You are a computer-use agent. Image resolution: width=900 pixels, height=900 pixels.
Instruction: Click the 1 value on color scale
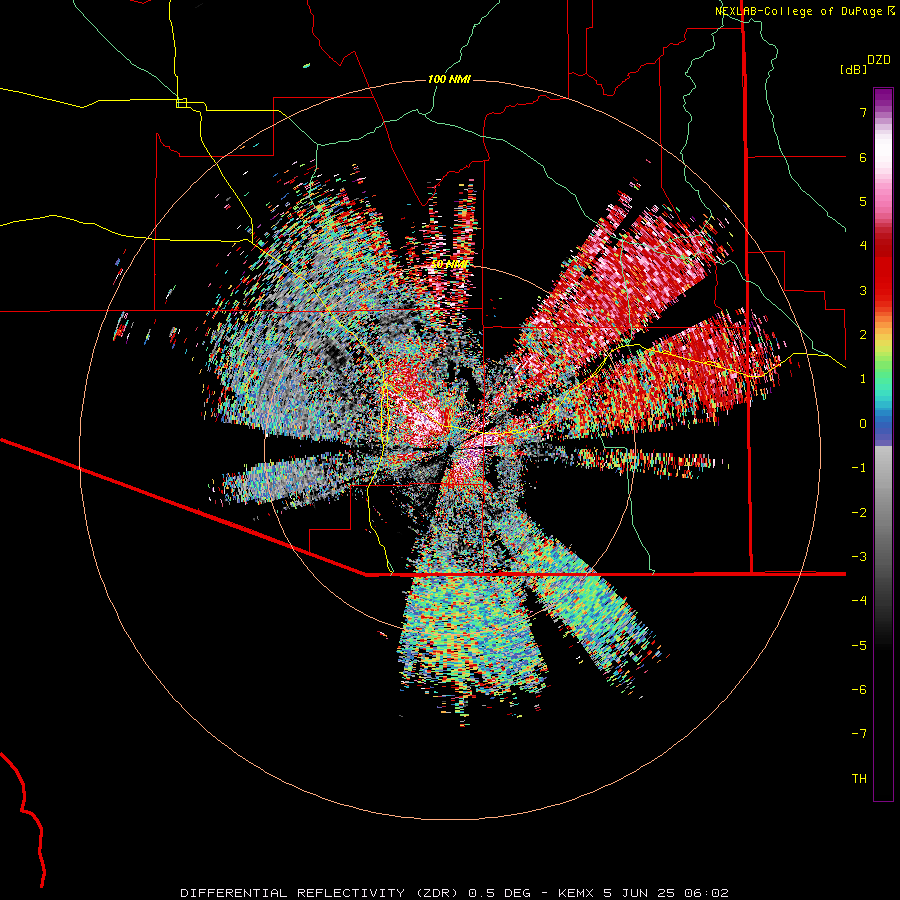(863, 379)
